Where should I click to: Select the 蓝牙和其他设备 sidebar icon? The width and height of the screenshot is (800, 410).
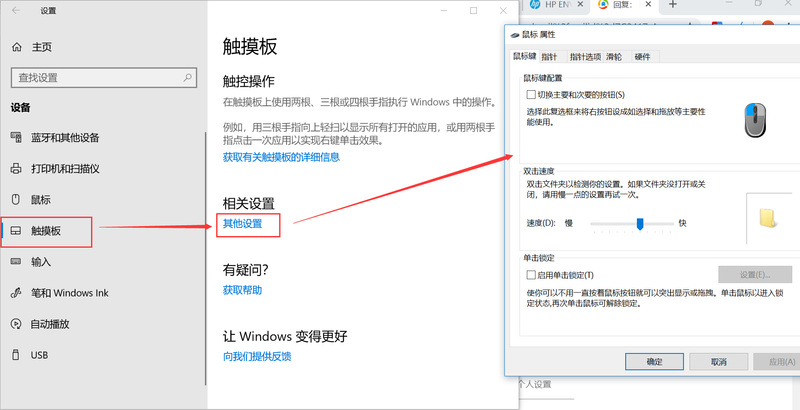tap(15, 137)
